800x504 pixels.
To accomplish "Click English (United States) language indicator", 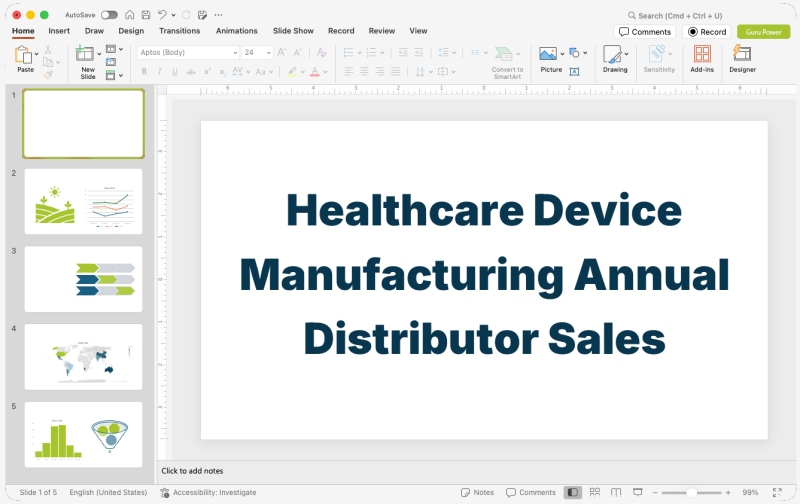I will click(x=108, y=492).
